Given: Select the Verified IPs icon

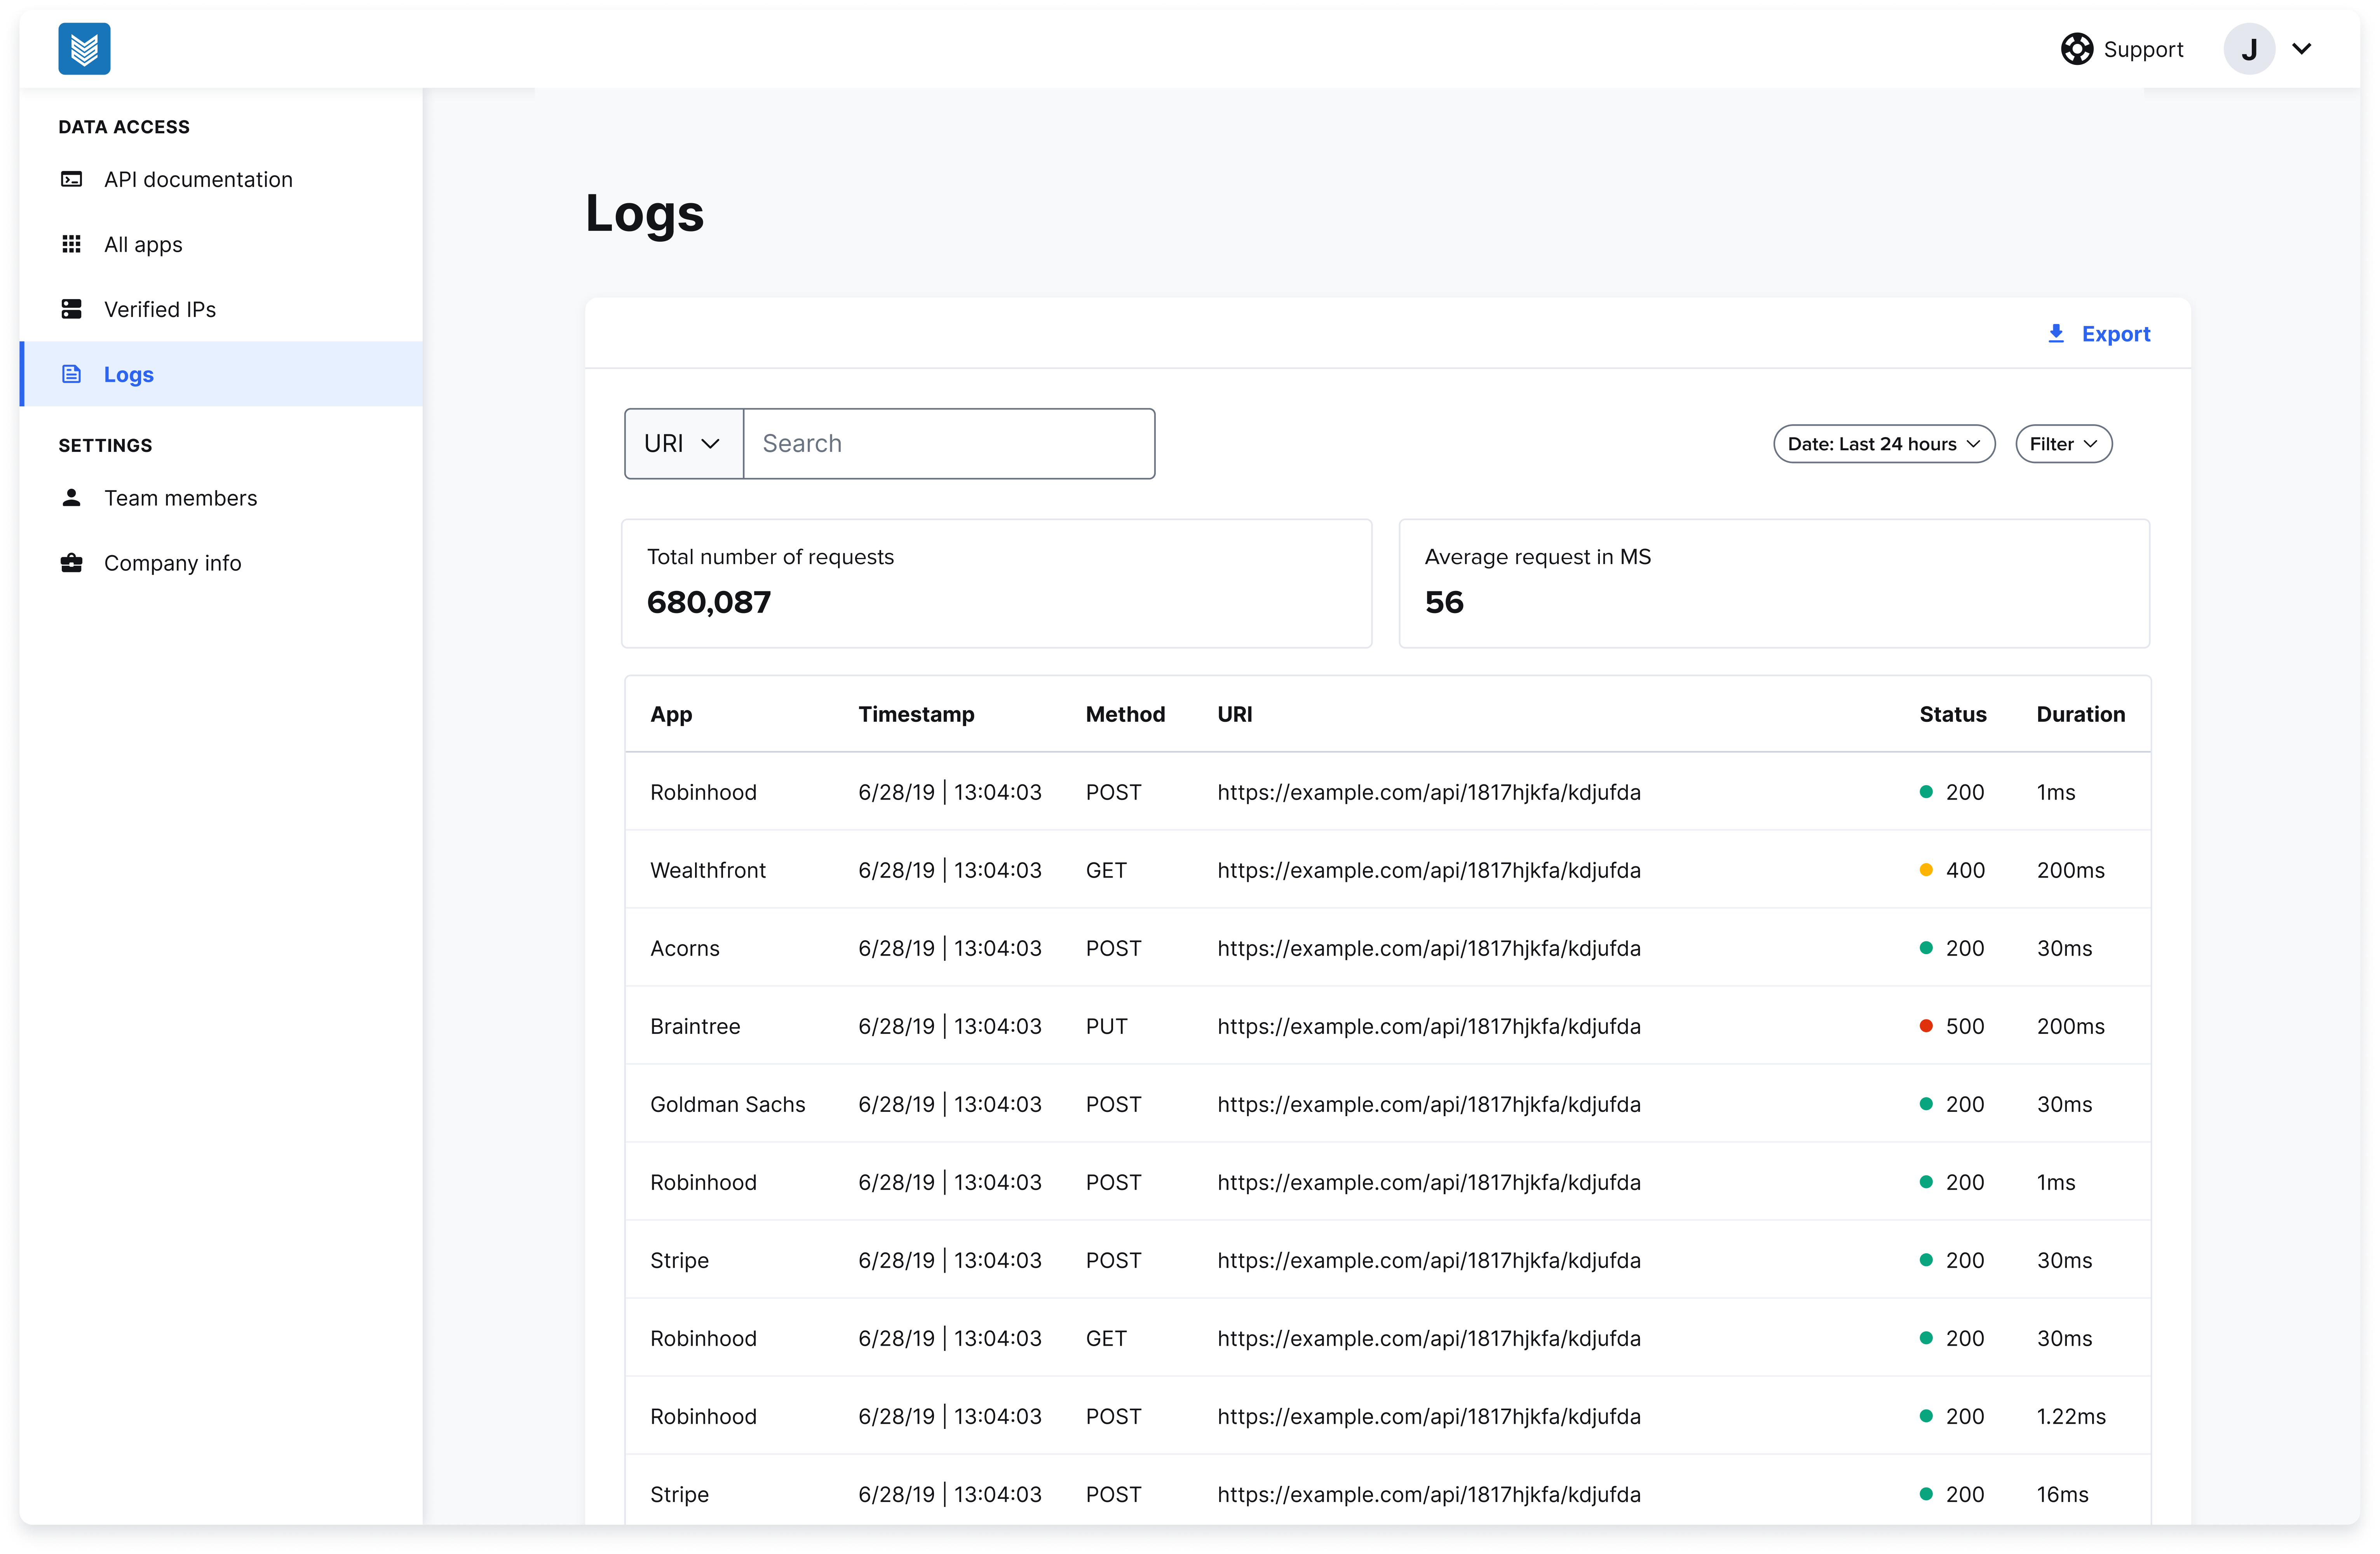Looking at the screenshot, I should [x=71, y=309].
